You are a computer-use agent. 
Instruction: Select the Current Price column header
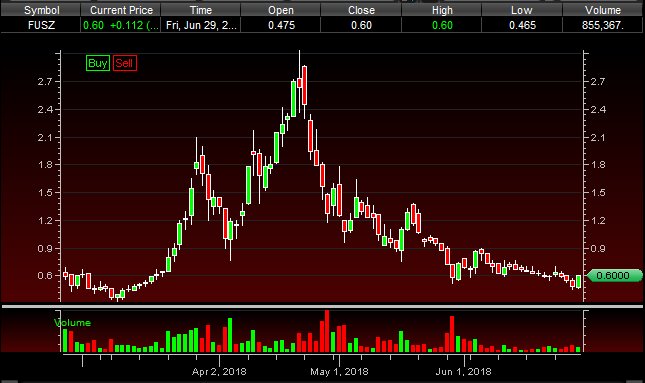[121, 10]
